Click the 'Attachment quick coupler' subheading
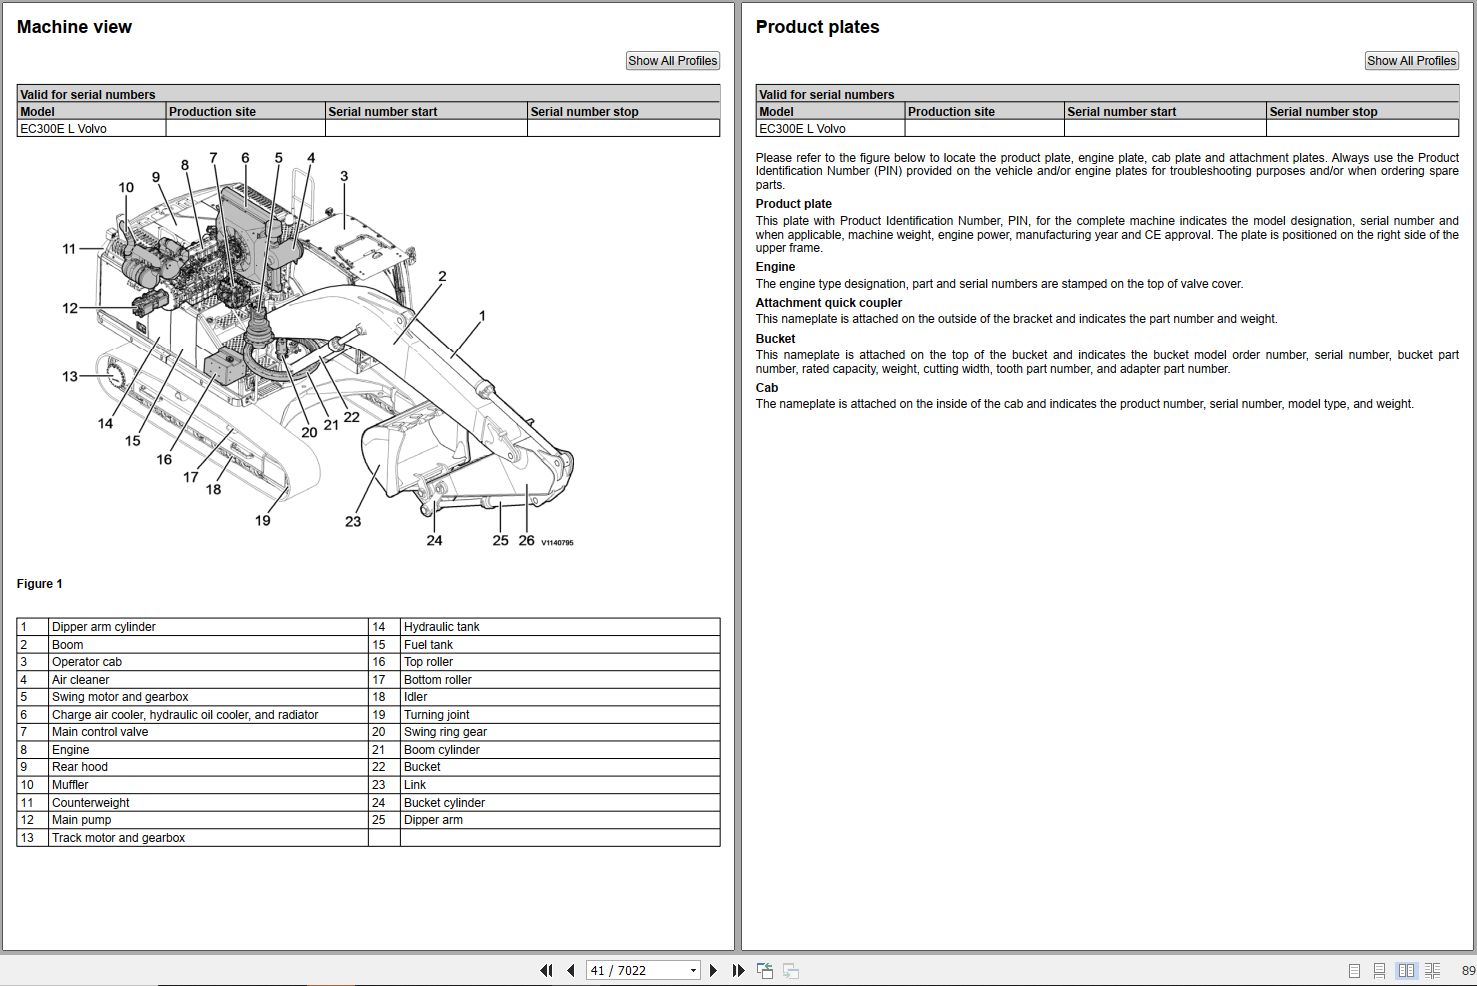 (x=829, y=303)
